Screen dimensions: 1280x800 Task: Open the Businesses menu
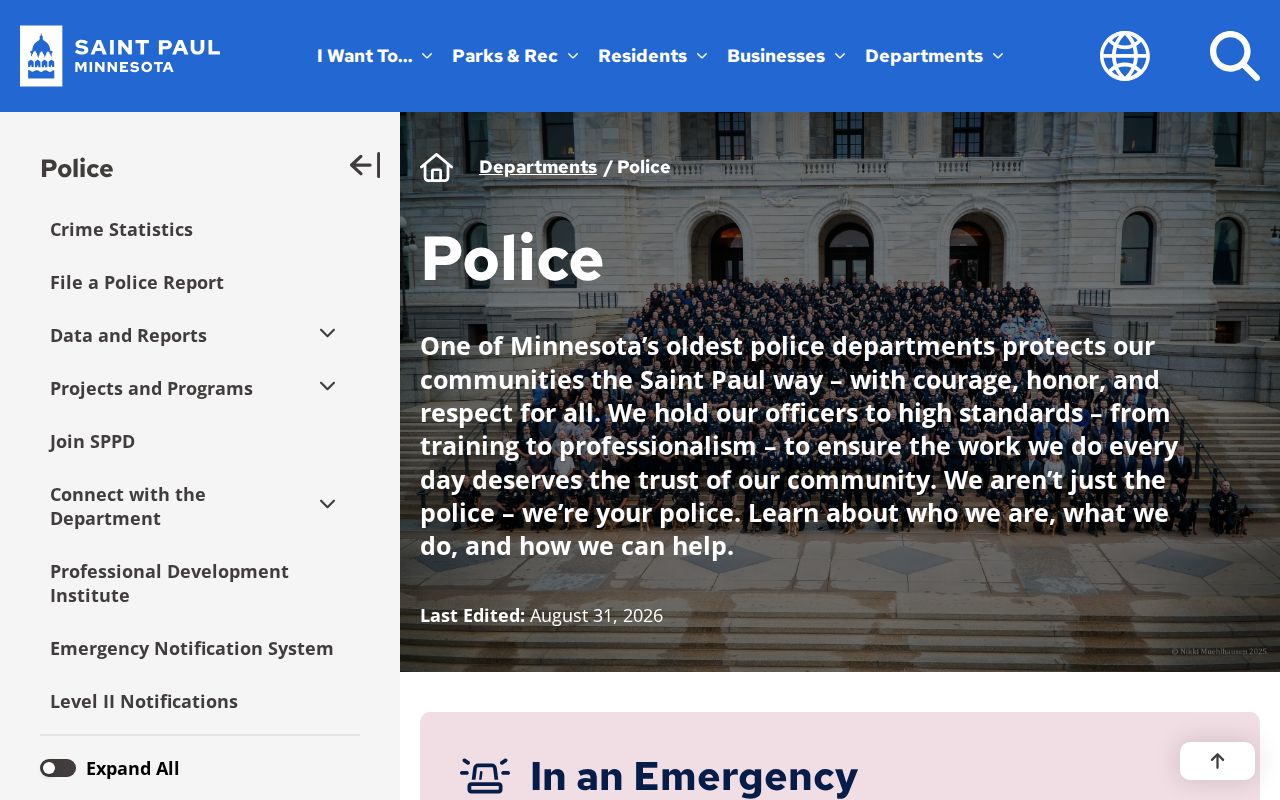click(786, 56)
